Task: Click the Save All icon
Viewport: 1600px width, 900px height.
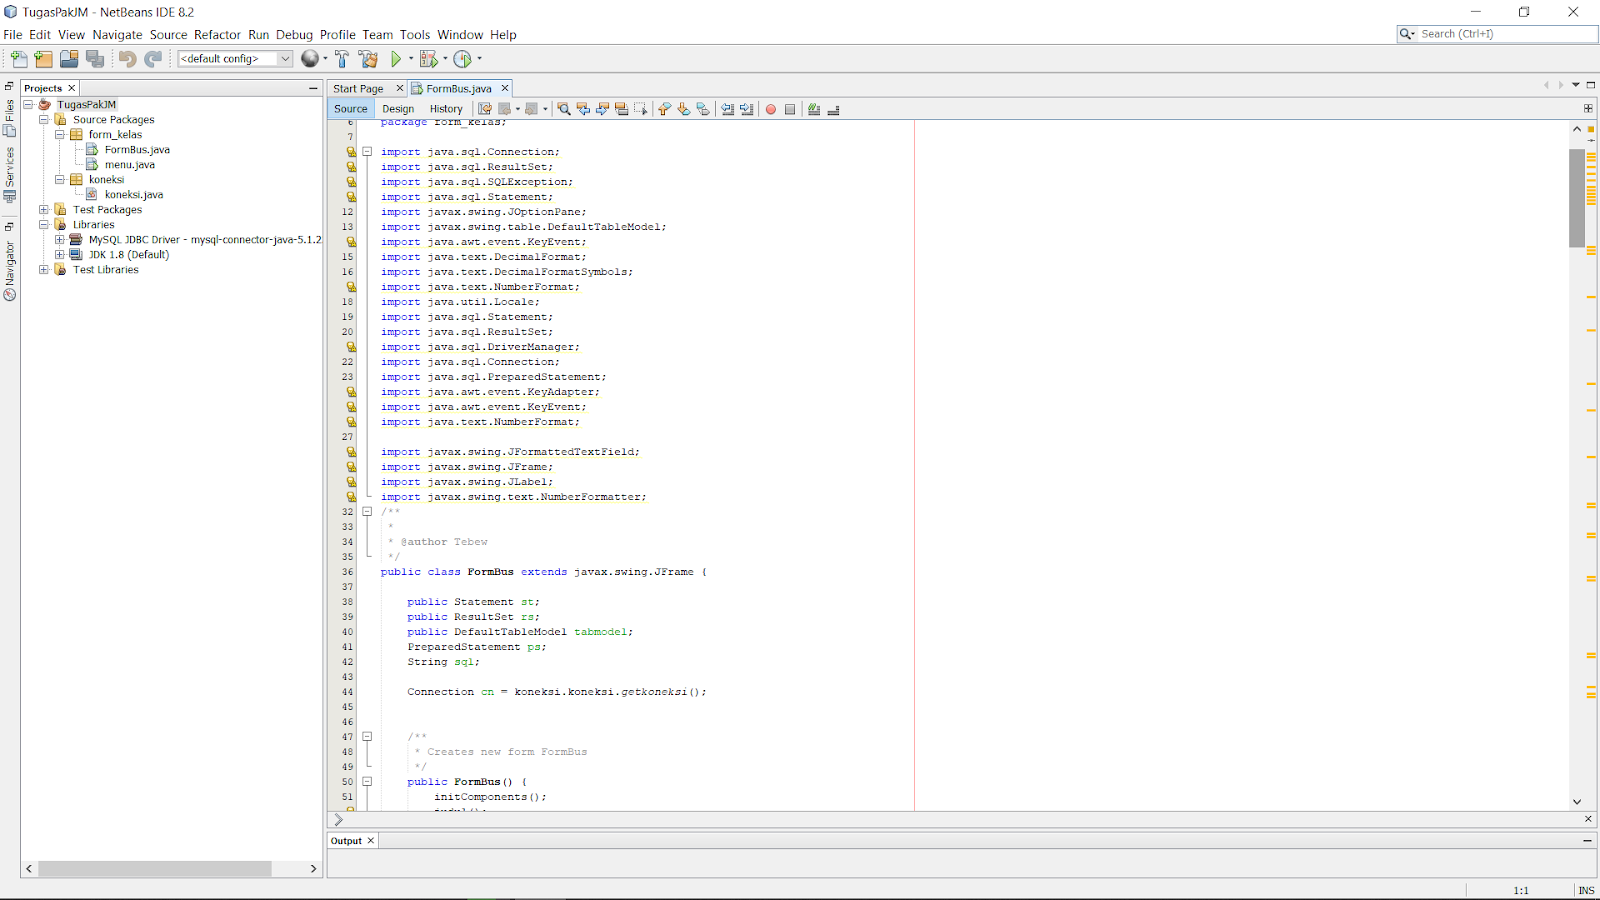Action: pyautogui.click(x=96, y=58)
